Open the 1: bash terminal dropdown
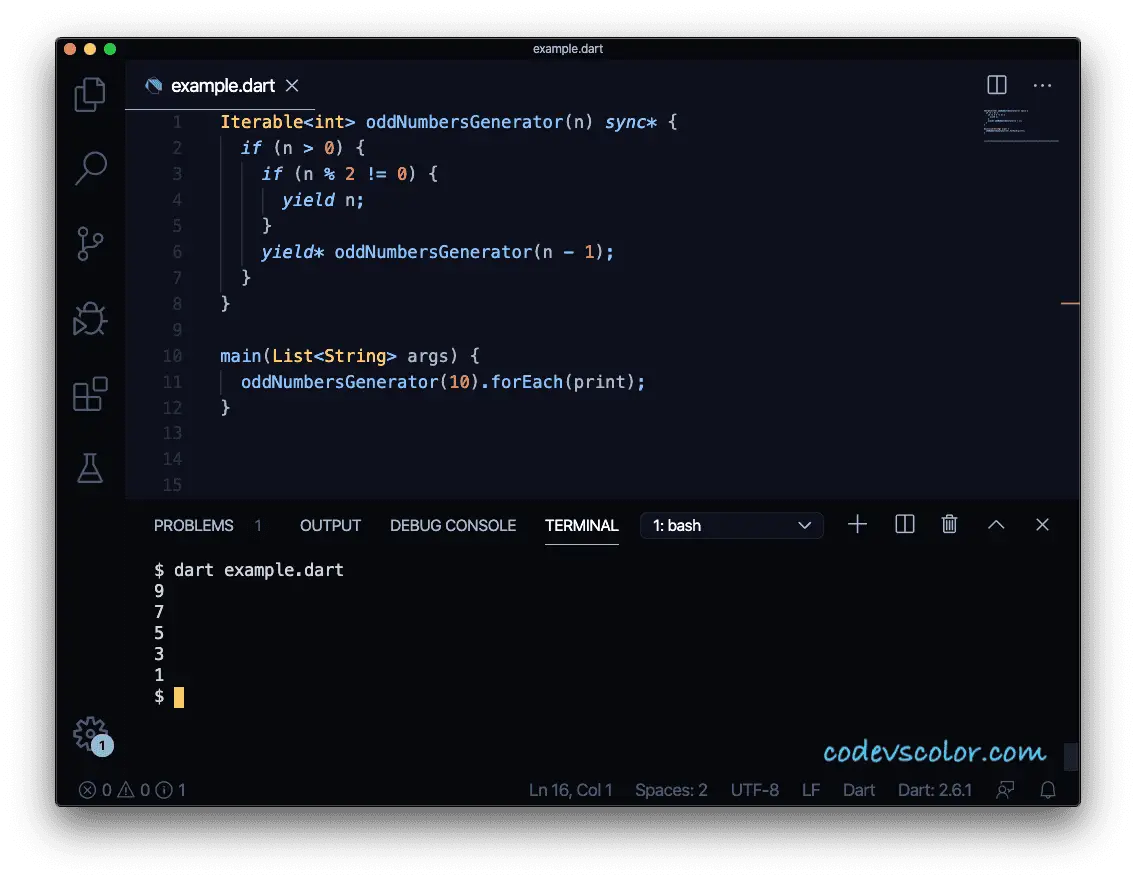The width and height of the screenshot is (1136, 880). coord(732,526)
